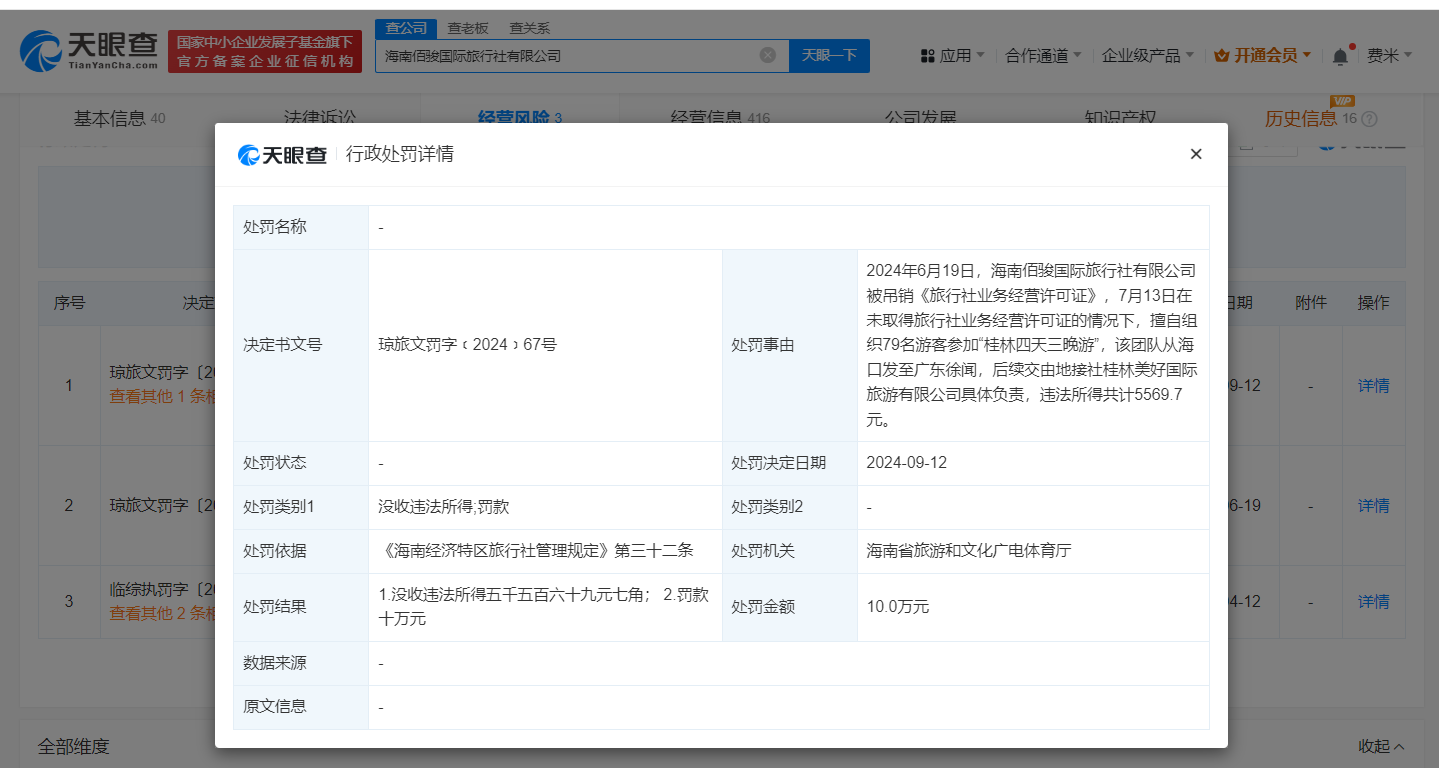Select the legal basis 《海南经济特区旅行社管理规定》第三十二条
This screenshot has width=1439, height=768.
[536, 551]
